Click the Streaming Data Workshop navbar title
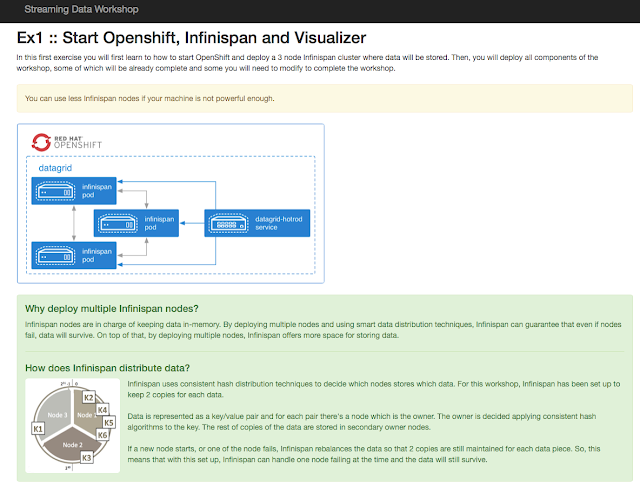 click(x=81, y=9)
